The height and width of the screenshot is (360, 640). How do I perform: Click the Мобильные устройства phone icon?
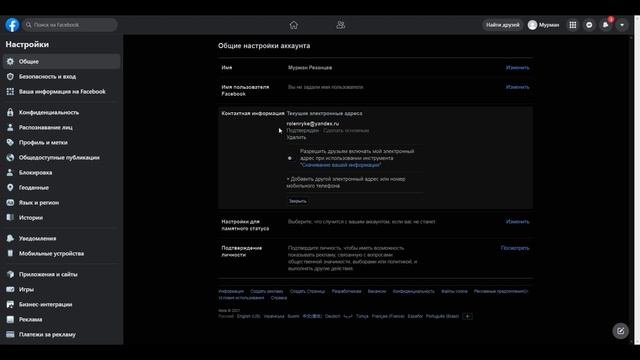(10, 253)
